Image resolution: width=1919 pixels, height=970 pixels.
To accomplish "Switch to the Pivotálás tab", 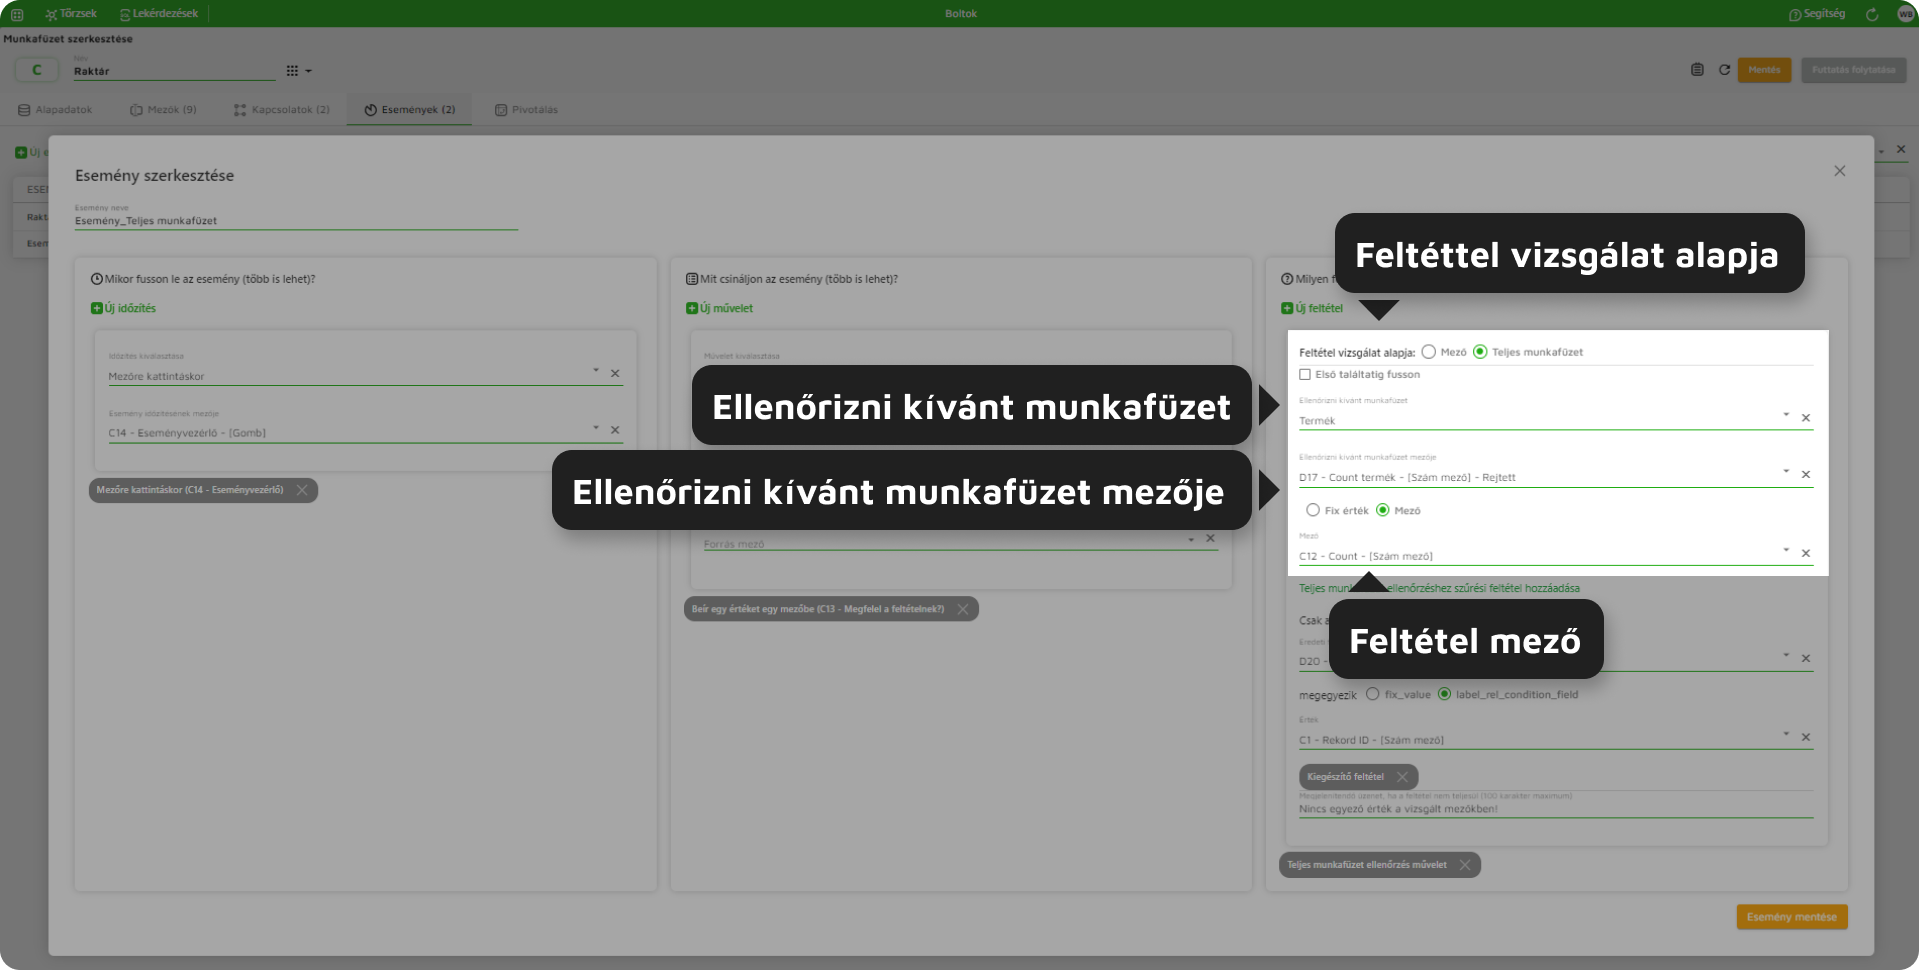I will (526, 110).
